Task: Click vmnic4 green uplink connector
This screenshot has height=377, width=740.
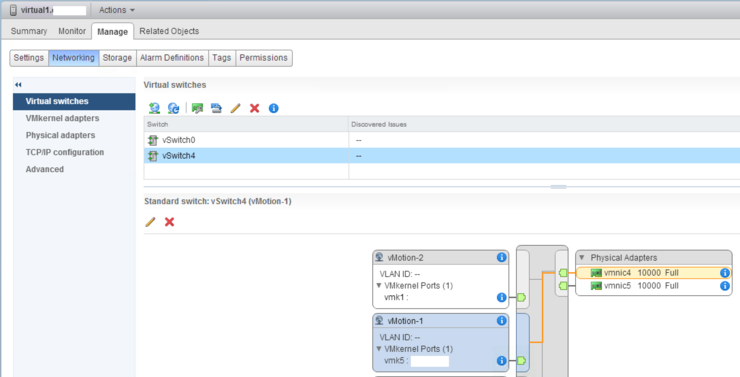Action: [563, 273]
